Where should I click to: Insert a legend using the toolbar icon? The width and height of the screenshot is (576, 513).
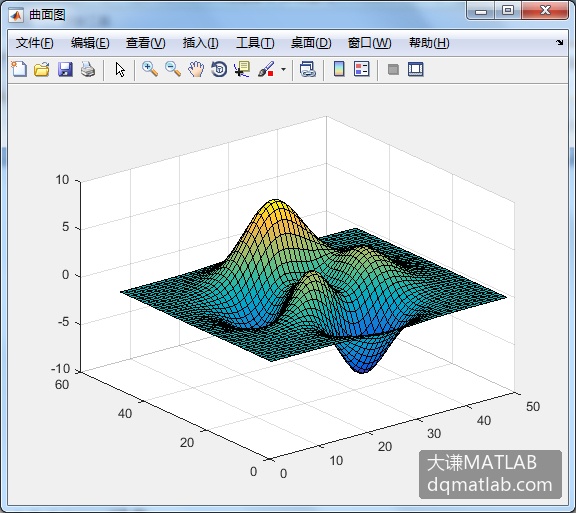tap(362, 69)
